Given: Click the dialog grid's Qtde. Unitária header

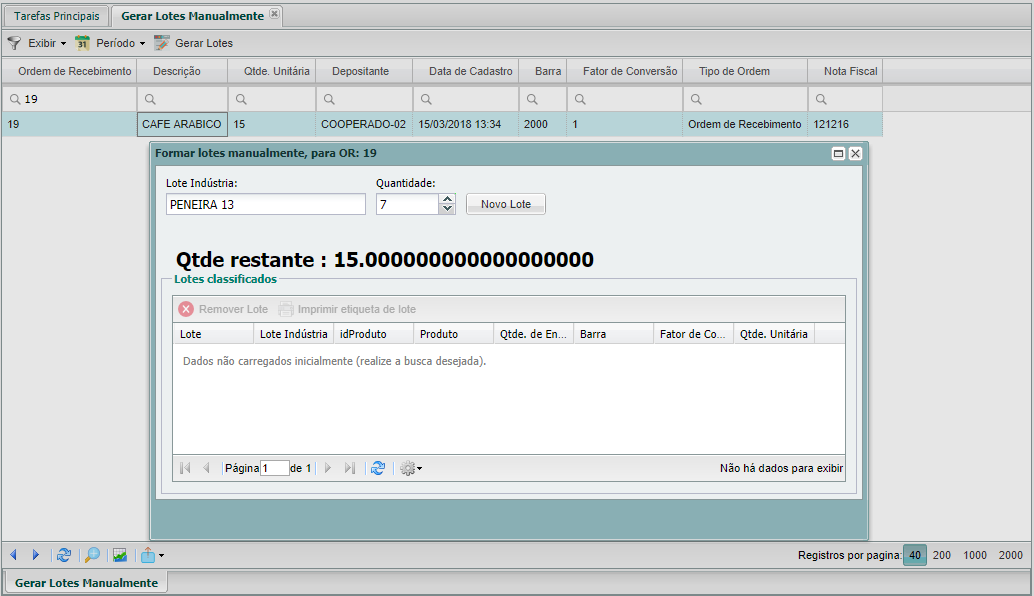Looking at the screenshot, I should click(774, 334).
